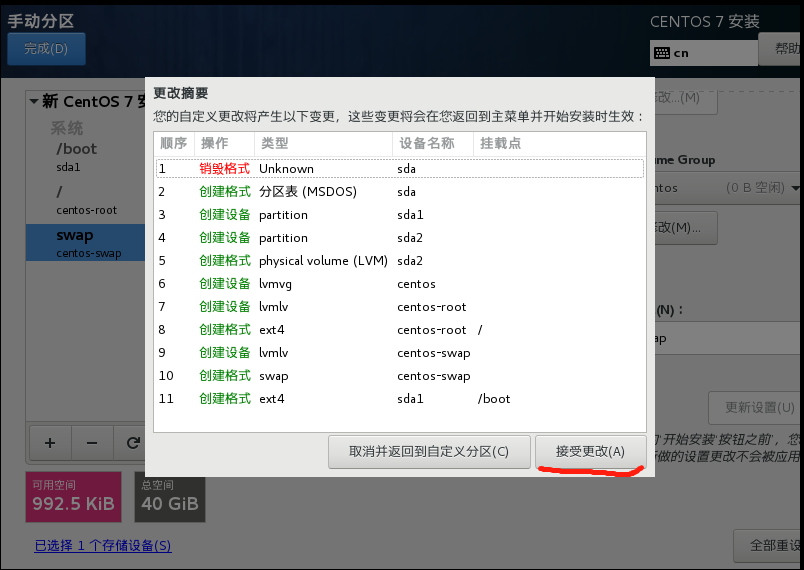This screenshot has width=804, height=570.
Task: Click the cn keyboard layout field
Action: click(x=704, y=53)
